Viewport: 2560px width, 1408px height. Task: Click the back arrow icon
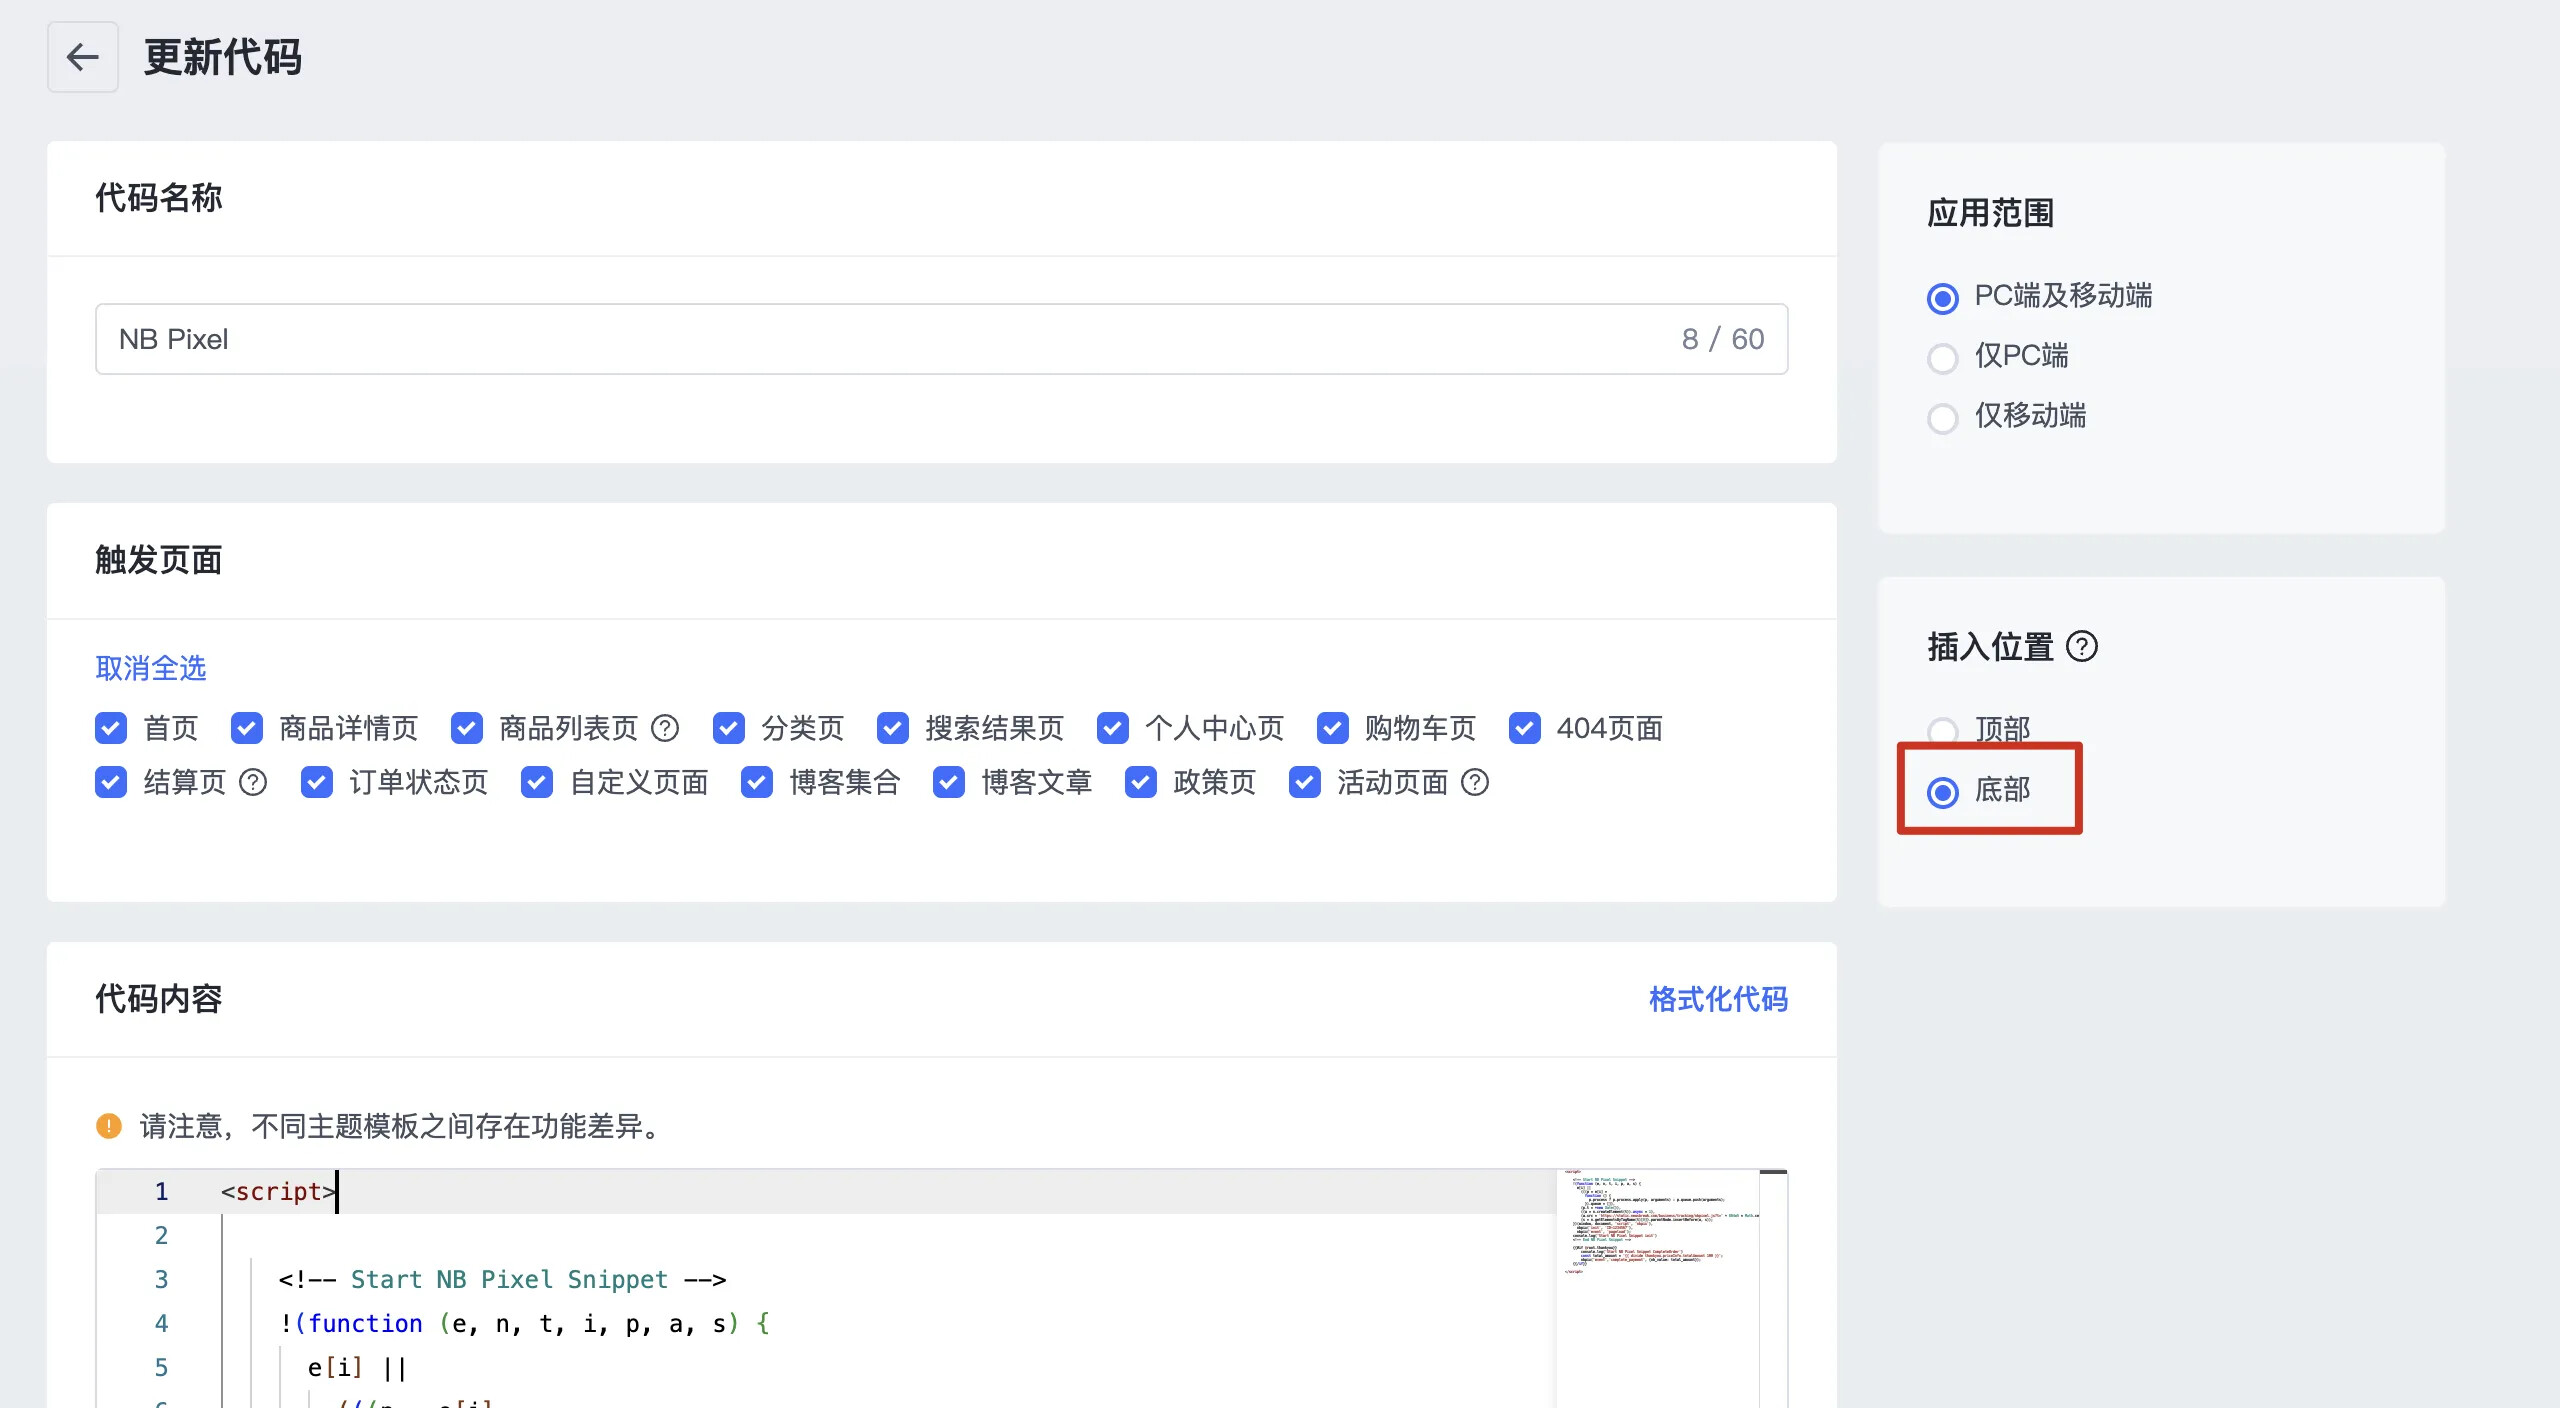click(x=82, y=57)
